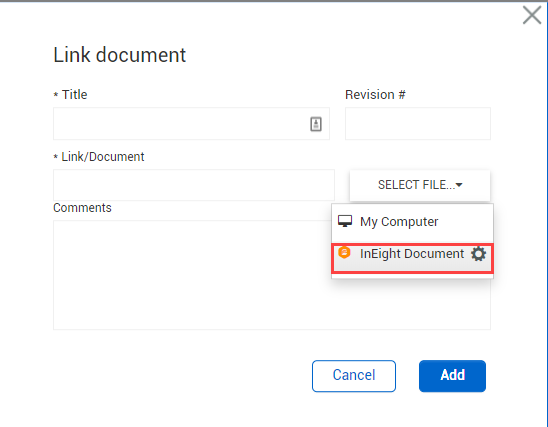This screenshot has width=548, height=427.
Task: Open the SELECT FILE... dropdown button
Action: tap(420, 185)
